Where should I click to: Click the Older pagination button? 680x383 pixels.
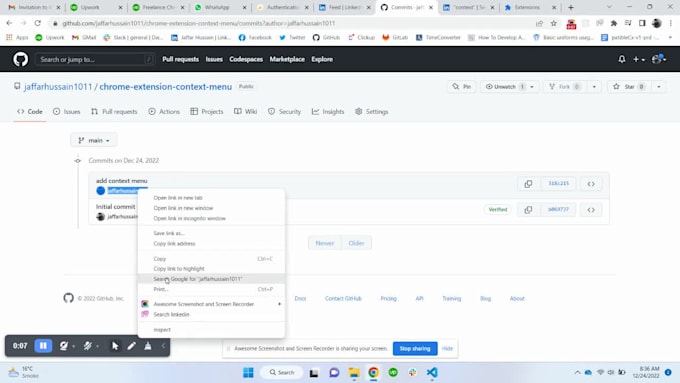point(356,243)
